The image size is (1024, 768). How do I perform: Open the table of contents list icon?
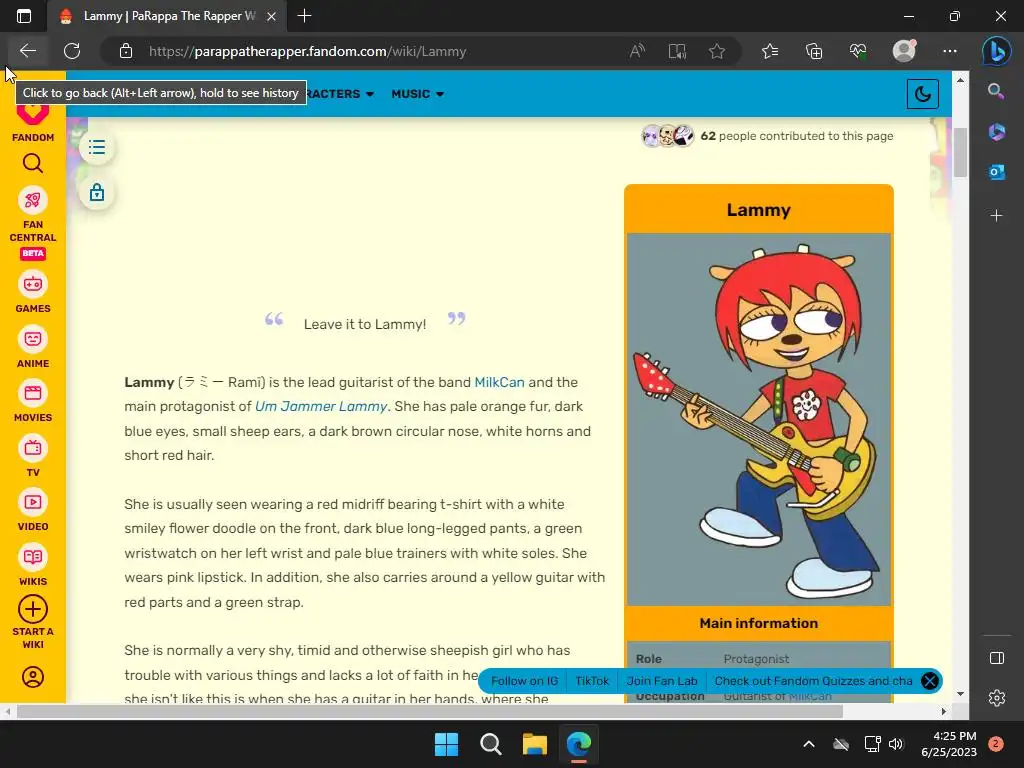(97, 148)
